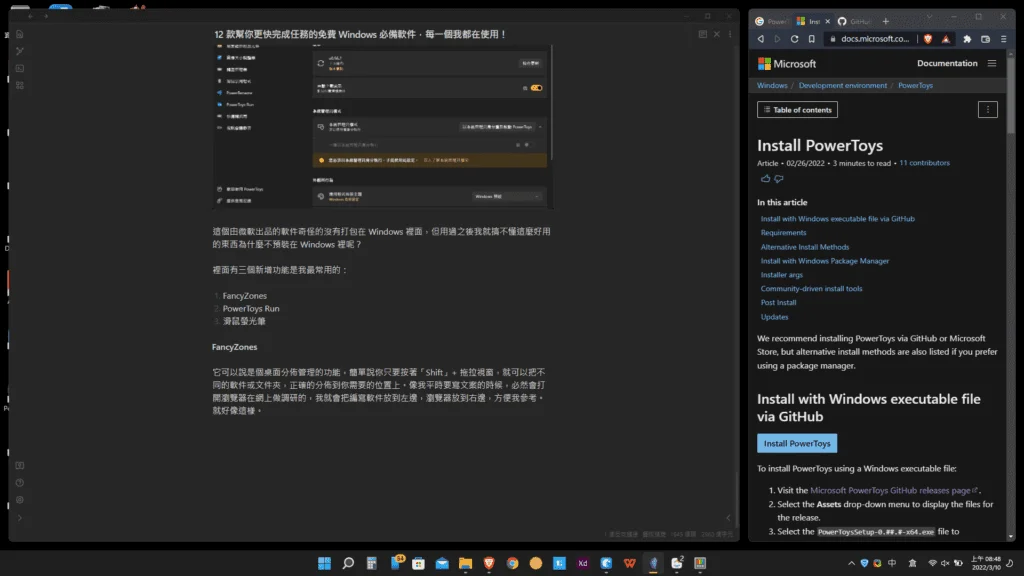This screenshot has height=576, width=1024.
Task: Open the Brave Rewards triangle icon
Action: click(x=946, y=39)
